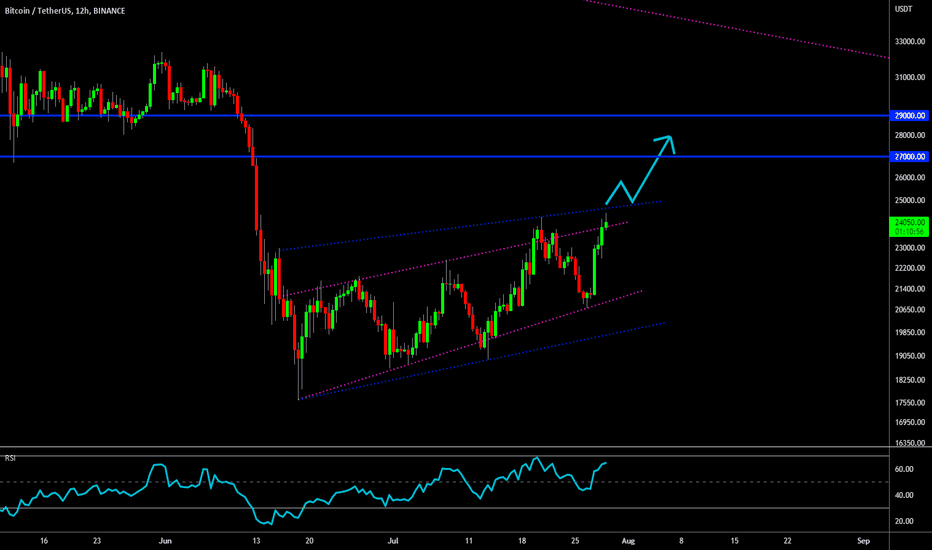Click the 22 date label on time axis
Image resolution: width=932 pixels, height=550 pixels.
tap(788, 541)
